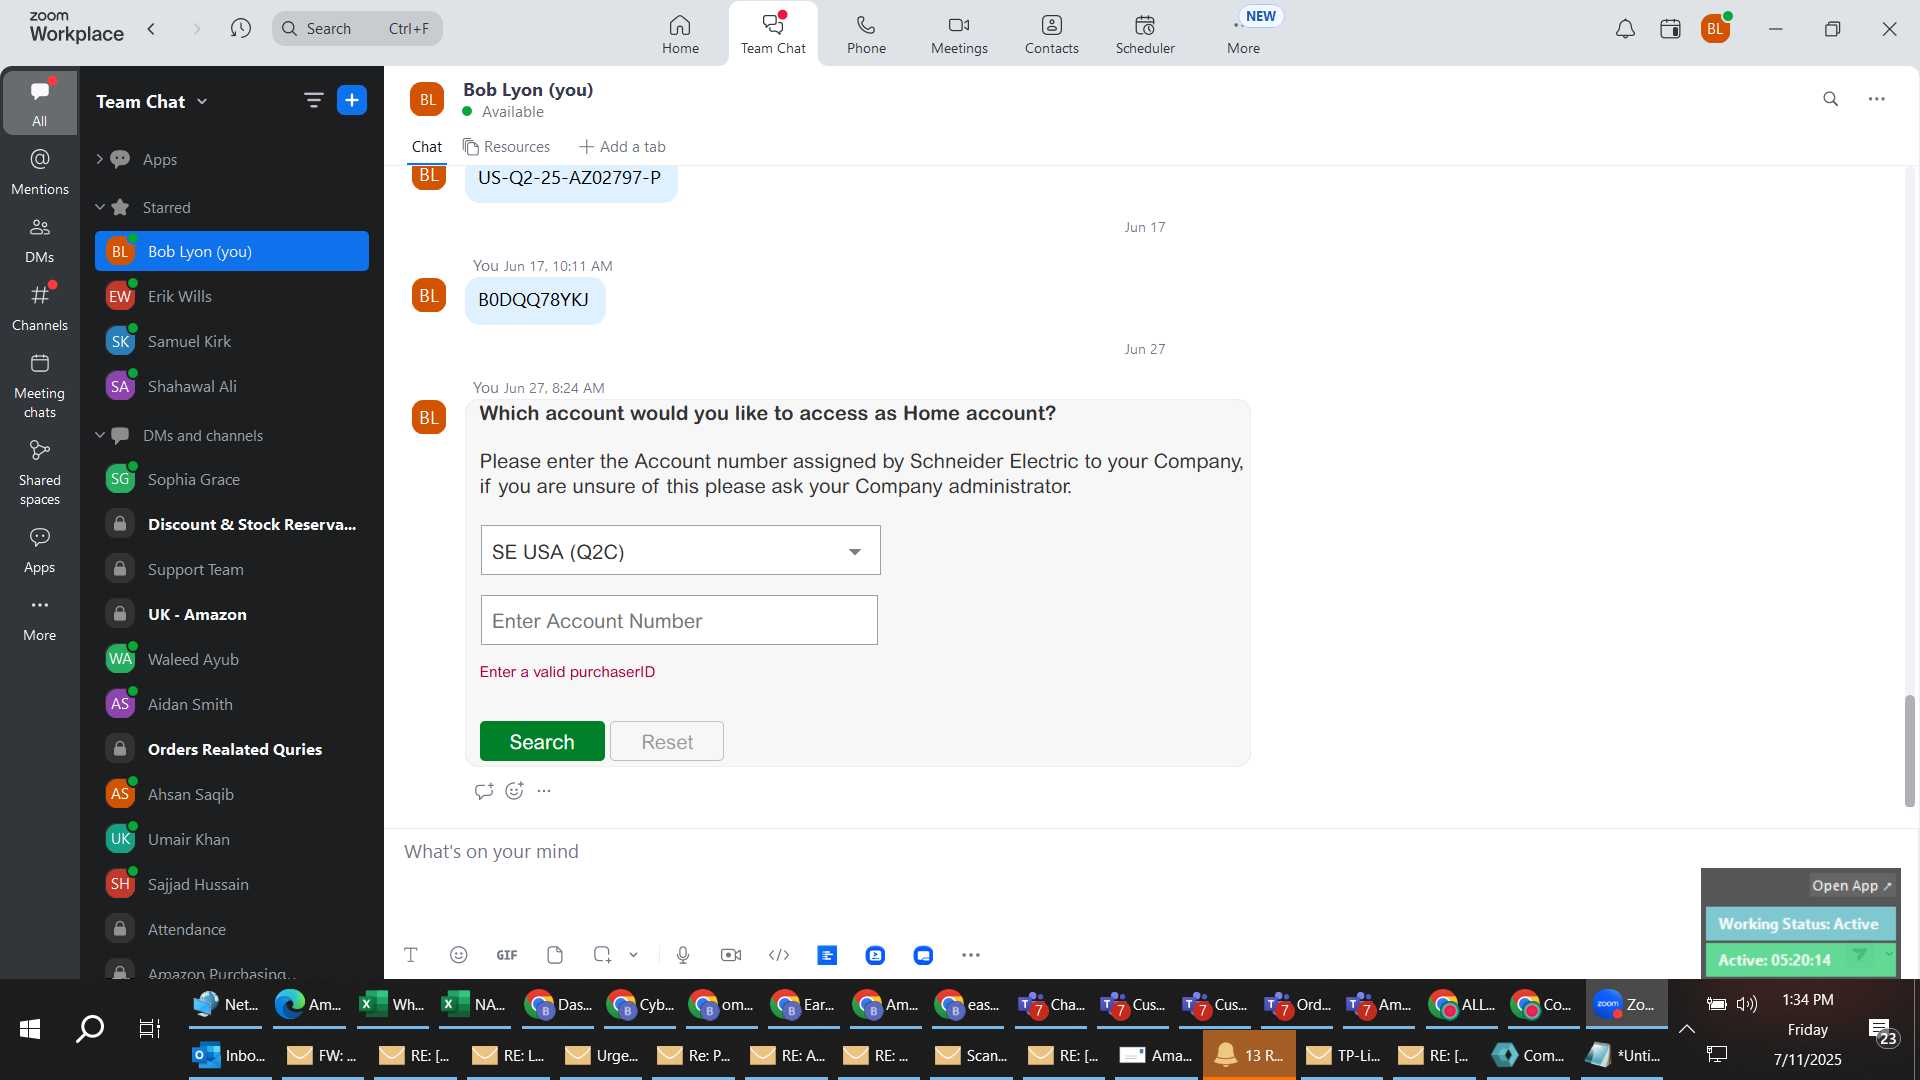Insert a code snippet
Viewport: 1920px width, 1080px height.
779,955
